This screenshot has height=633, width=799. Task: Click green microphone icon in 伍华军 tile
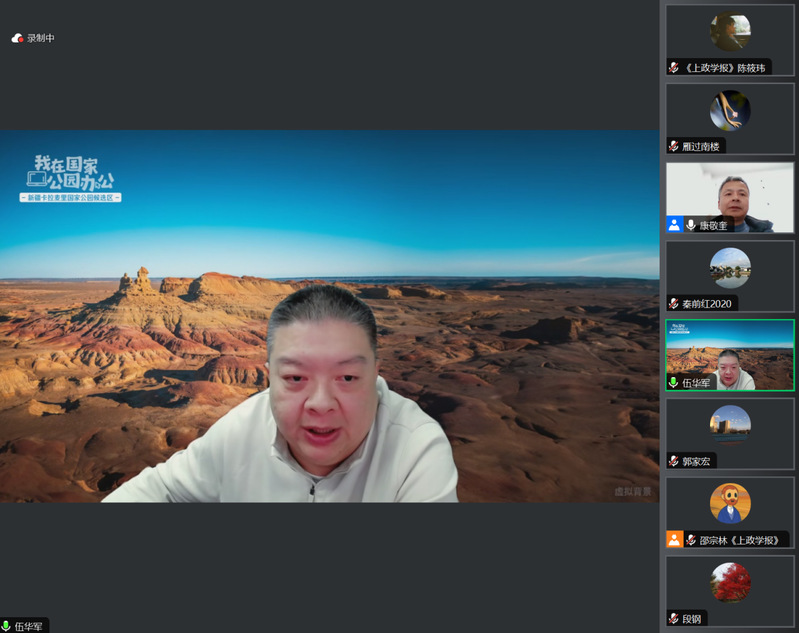(x=674, y=382)
